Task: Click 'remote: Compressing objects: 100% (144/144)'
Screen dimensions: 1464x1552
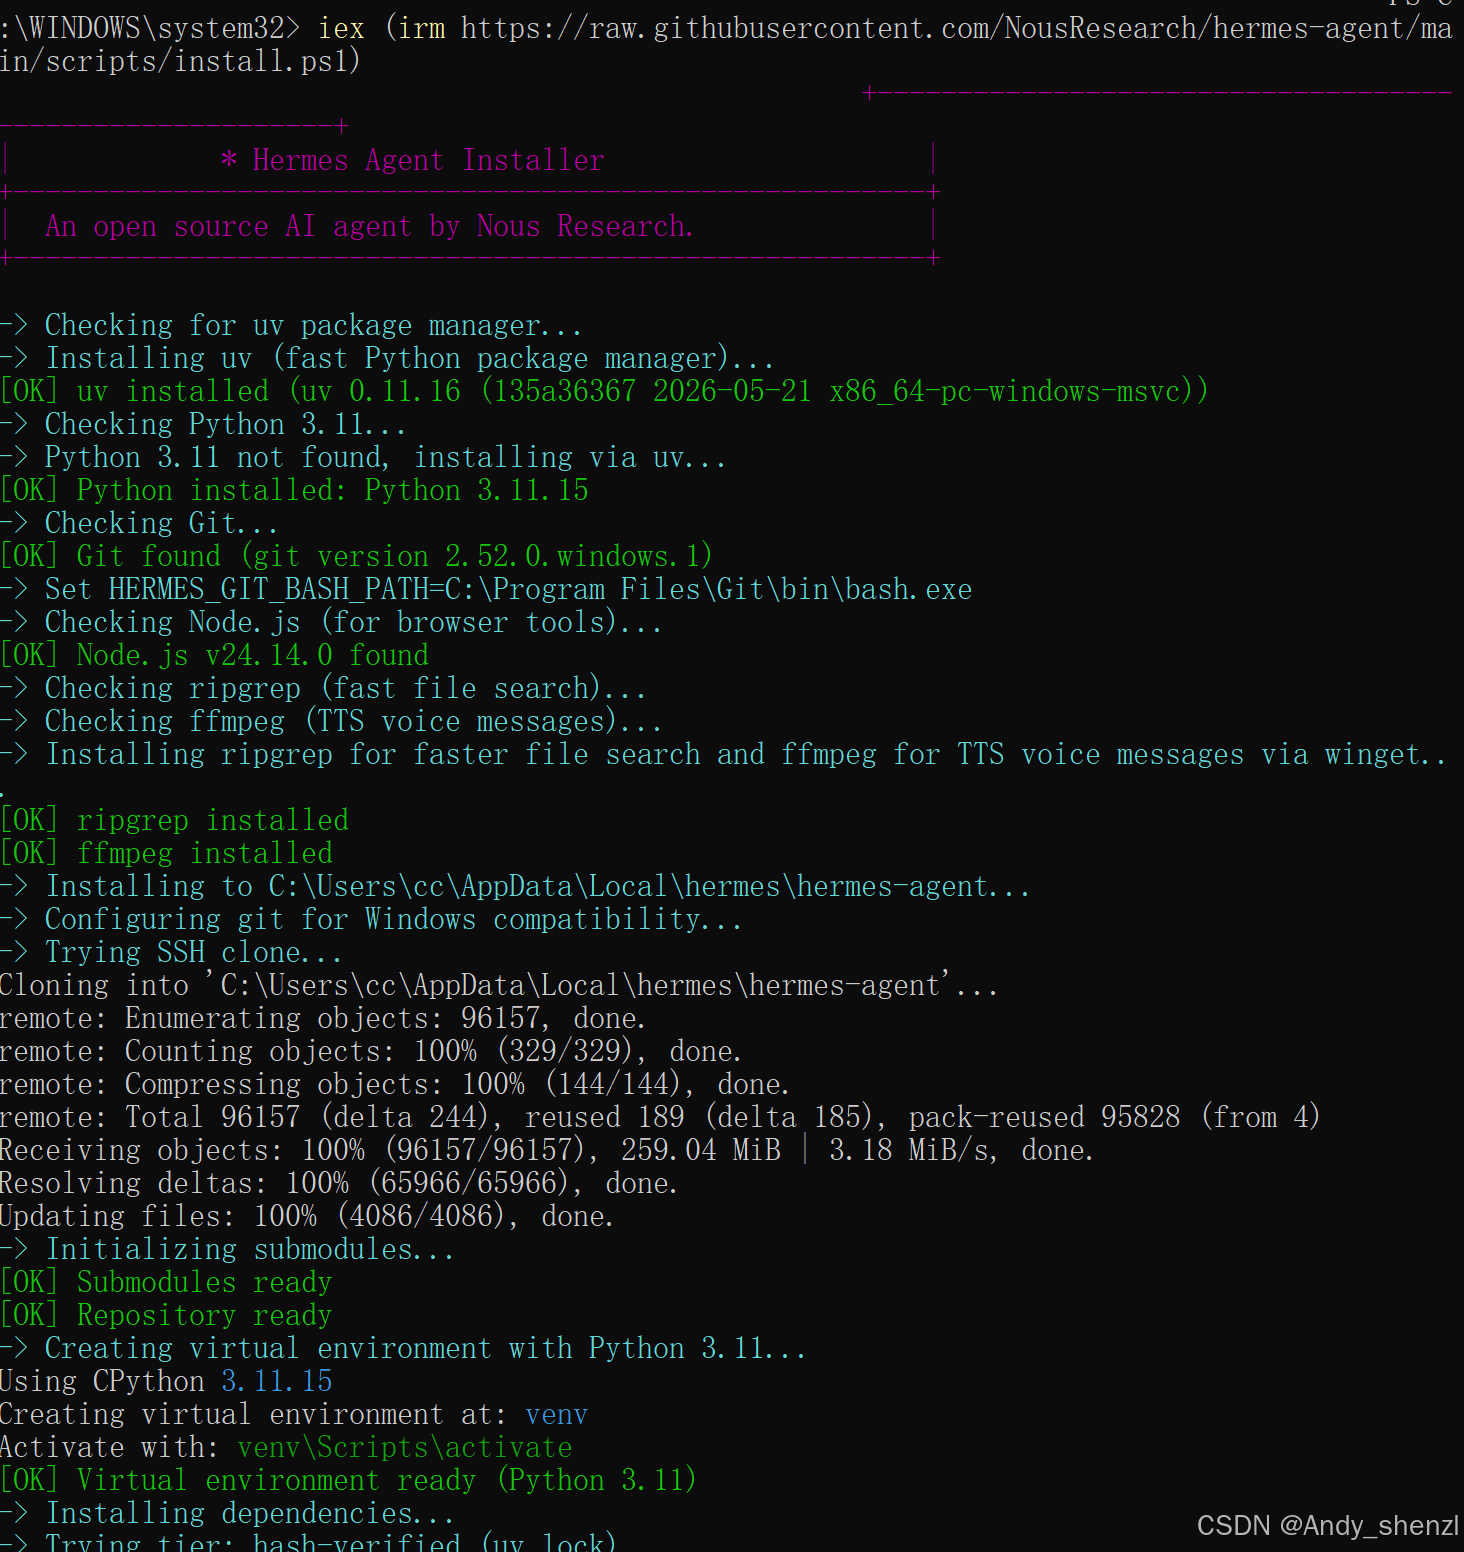Action: point(395,1084)
